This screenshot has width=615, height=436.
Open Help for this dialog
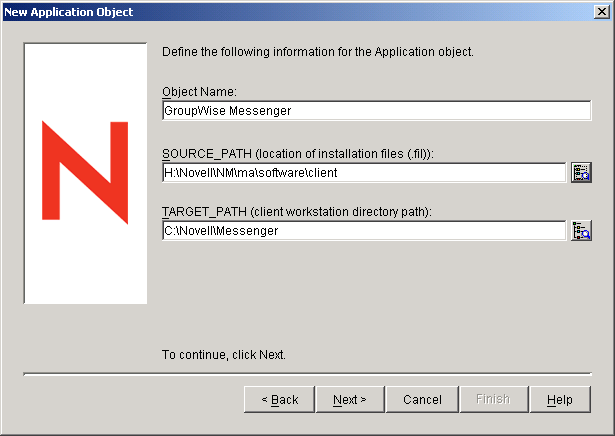pyautogui.click(x=560, y=400)
